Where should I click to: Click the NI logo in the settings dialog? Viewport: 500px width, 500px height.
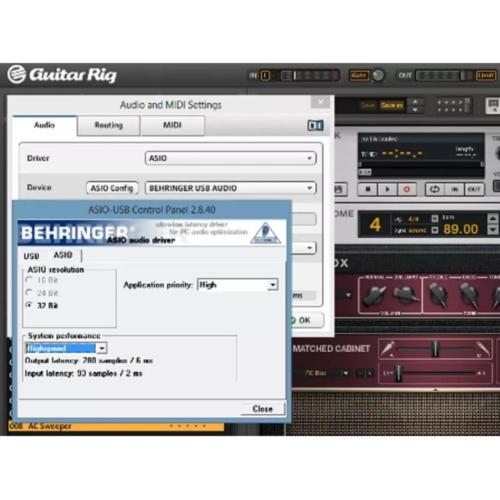(x=315, y=125)
